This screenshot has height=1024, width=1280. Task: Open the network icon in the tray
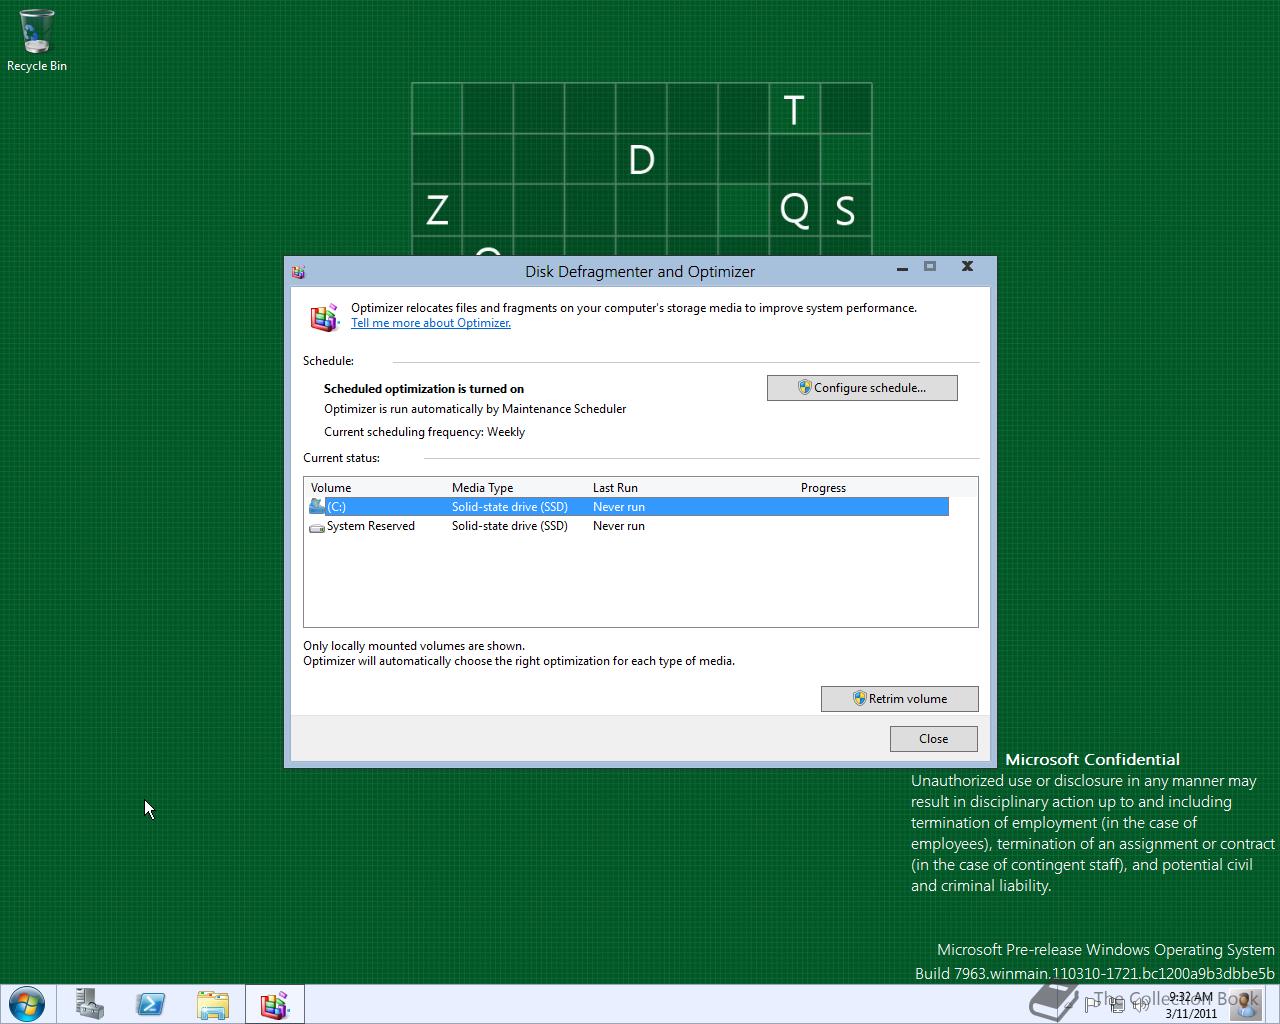tap(1116, 1005)
